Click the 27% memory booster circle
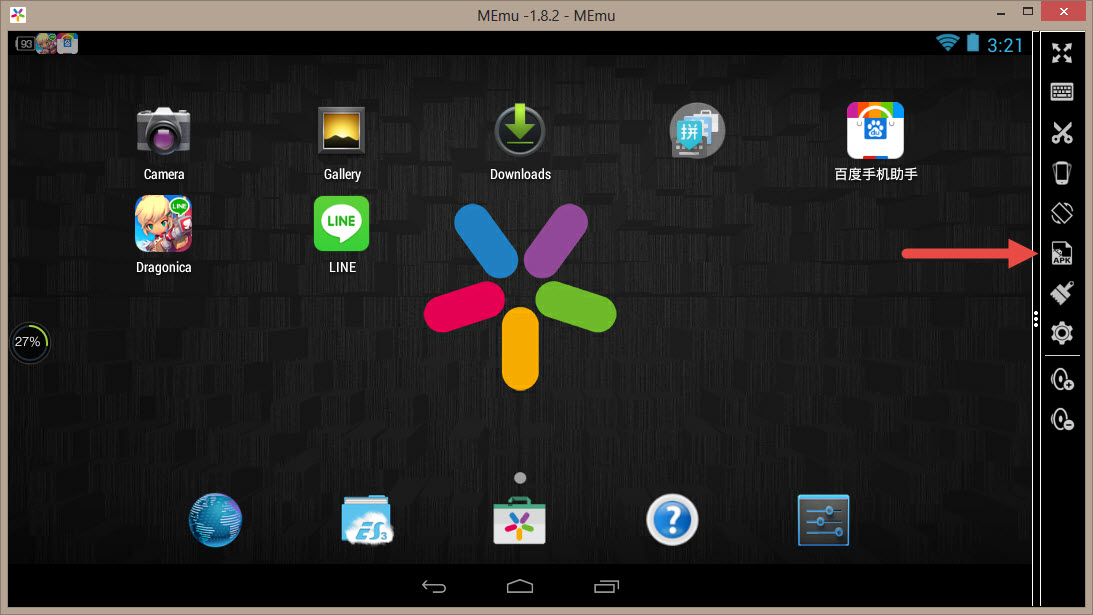 pyautogui.click(x=29, y=342)
